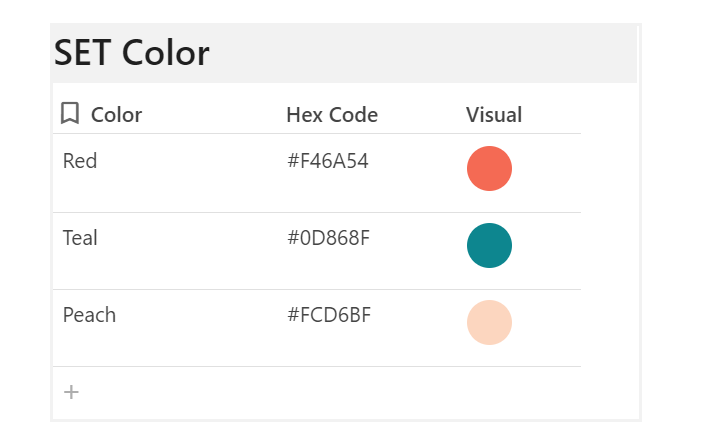Select the Peach color name cell
Viewport: 727px width, 435px height.
click(89, 315)
